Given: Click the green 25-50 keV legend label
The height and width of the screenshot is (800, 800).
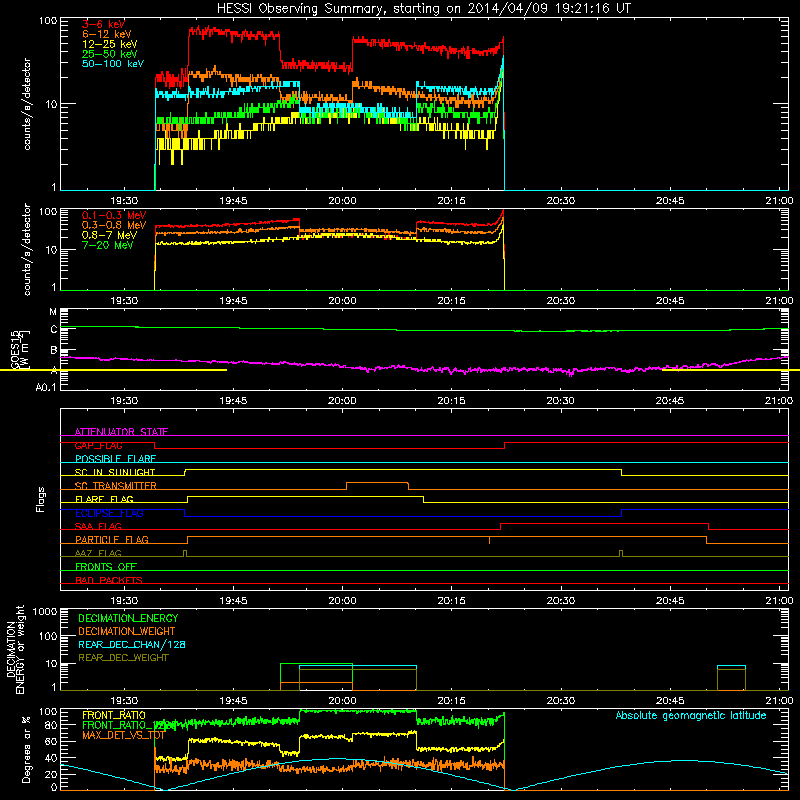Looking at the screenshot, I should [109, 54].
